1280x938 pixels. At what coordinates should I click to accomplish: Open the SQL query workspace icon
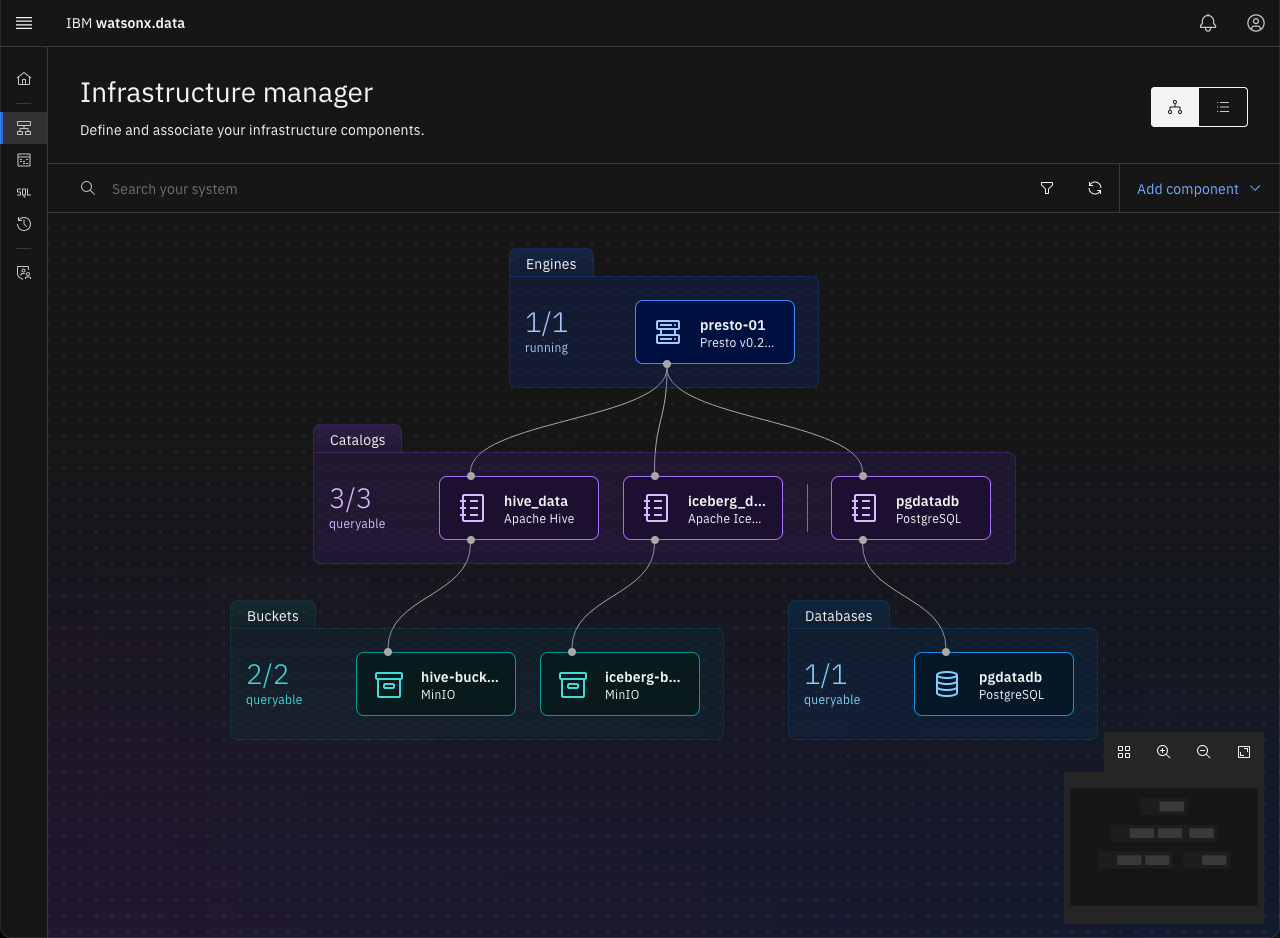pos(24,192)
